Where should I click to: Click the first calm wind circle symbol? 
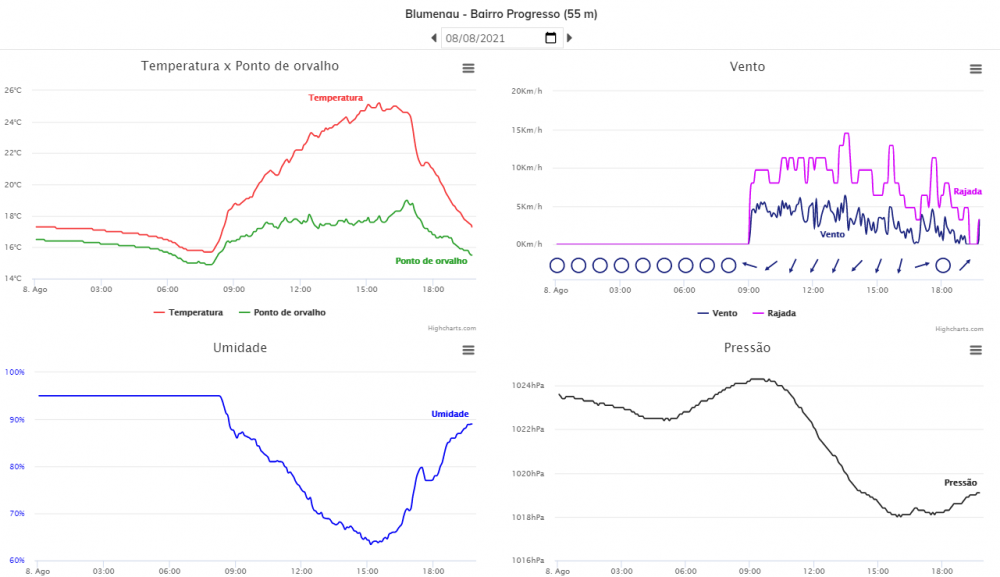pos(557,265)
